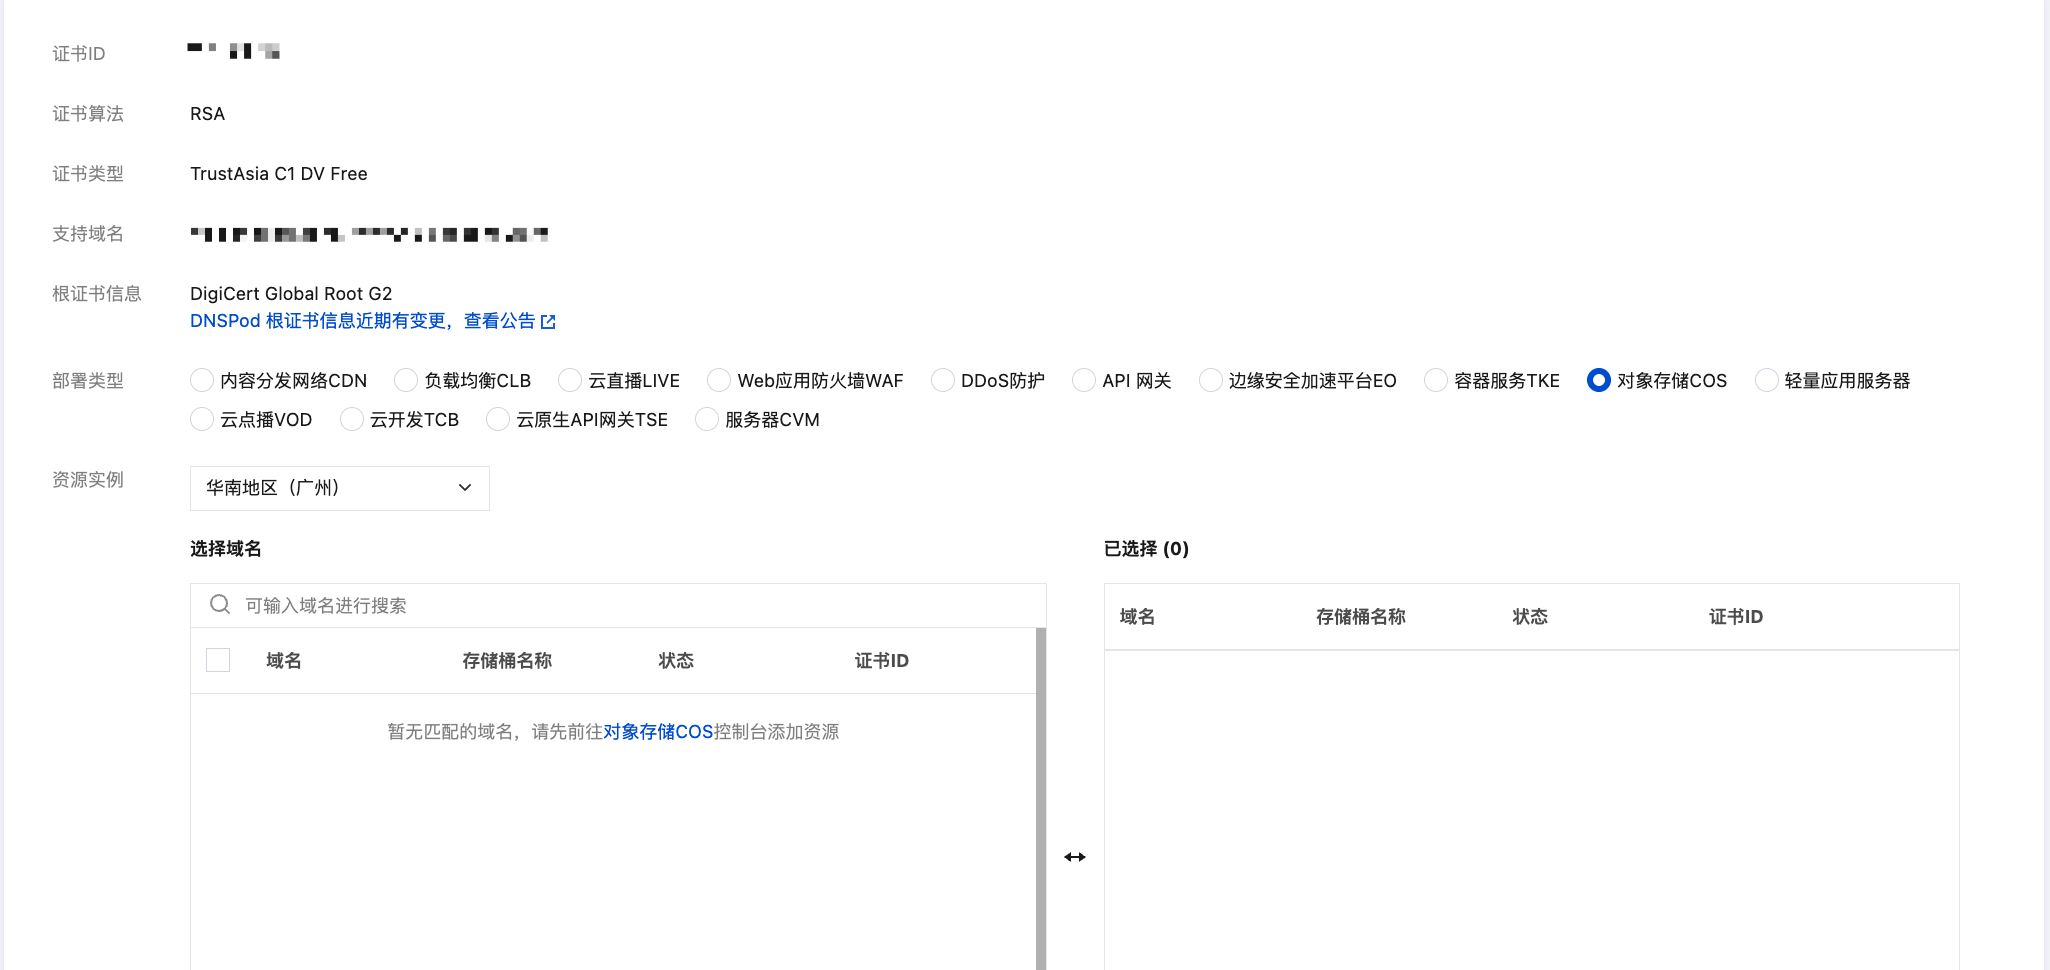The width and height of the screenshot is (2050, 970).
Task: Click the transfer arrows icon between lists
Action: pyautogui.click(x=1075, y=857)
